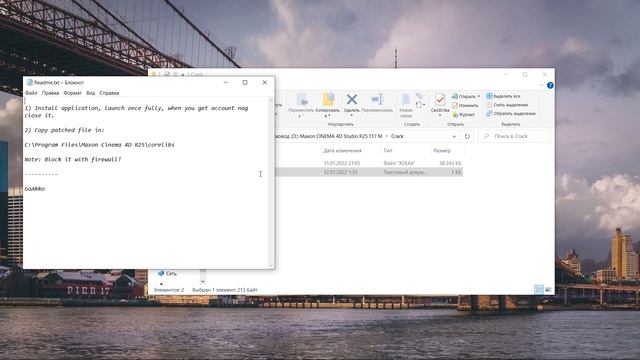Viewport: 640px width, 360px height.
Task: Open the new item dropdown beside Новая папка
Action: [x=420, y=105]
